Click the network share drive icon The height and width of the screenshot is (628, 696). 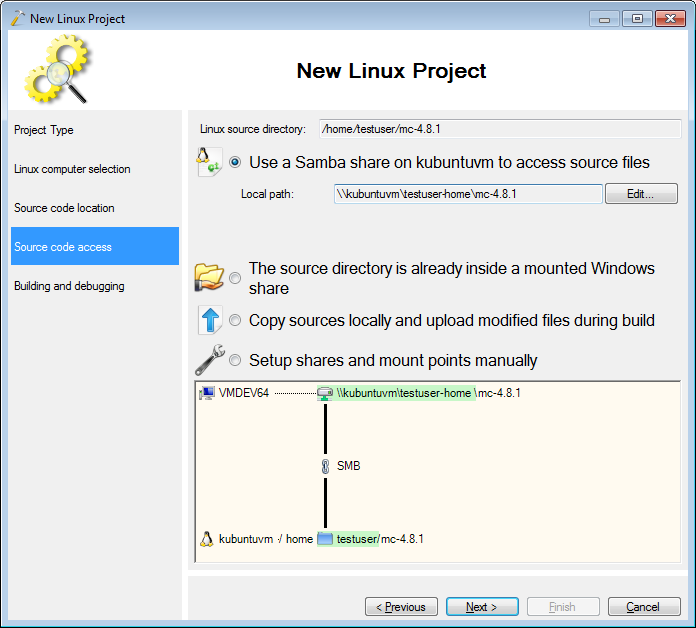pyautogui.click(x=325, y=393)
